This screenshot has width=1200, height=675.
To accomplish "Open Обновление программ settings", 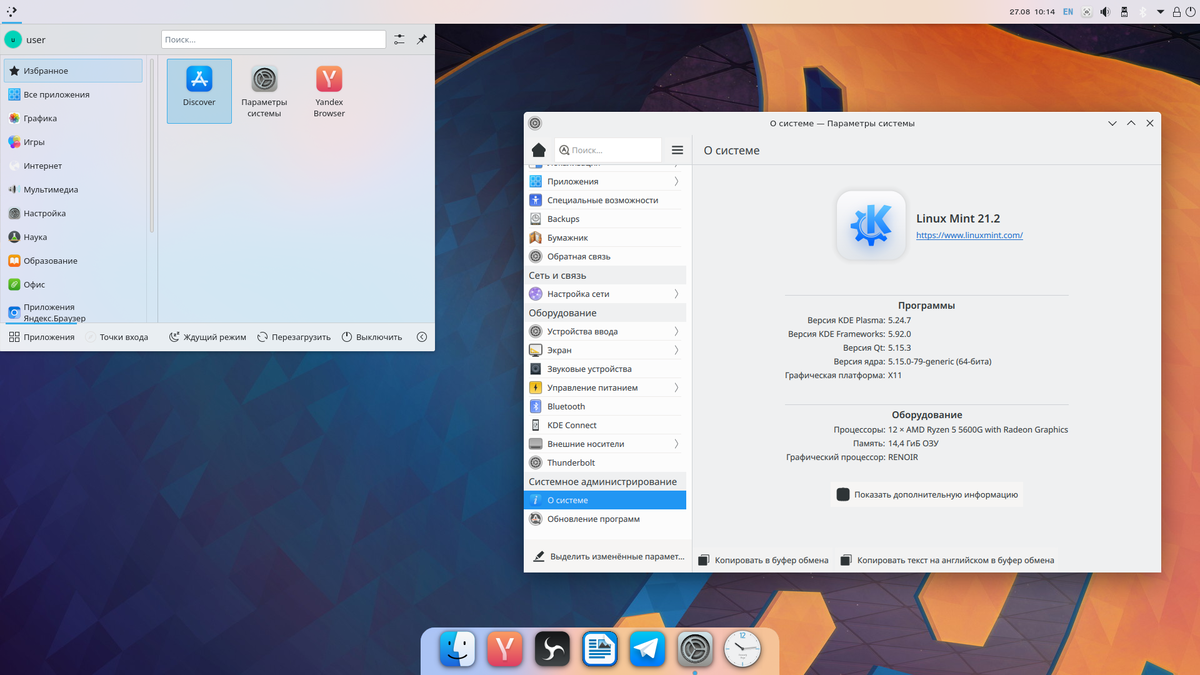I will [605, 519].
